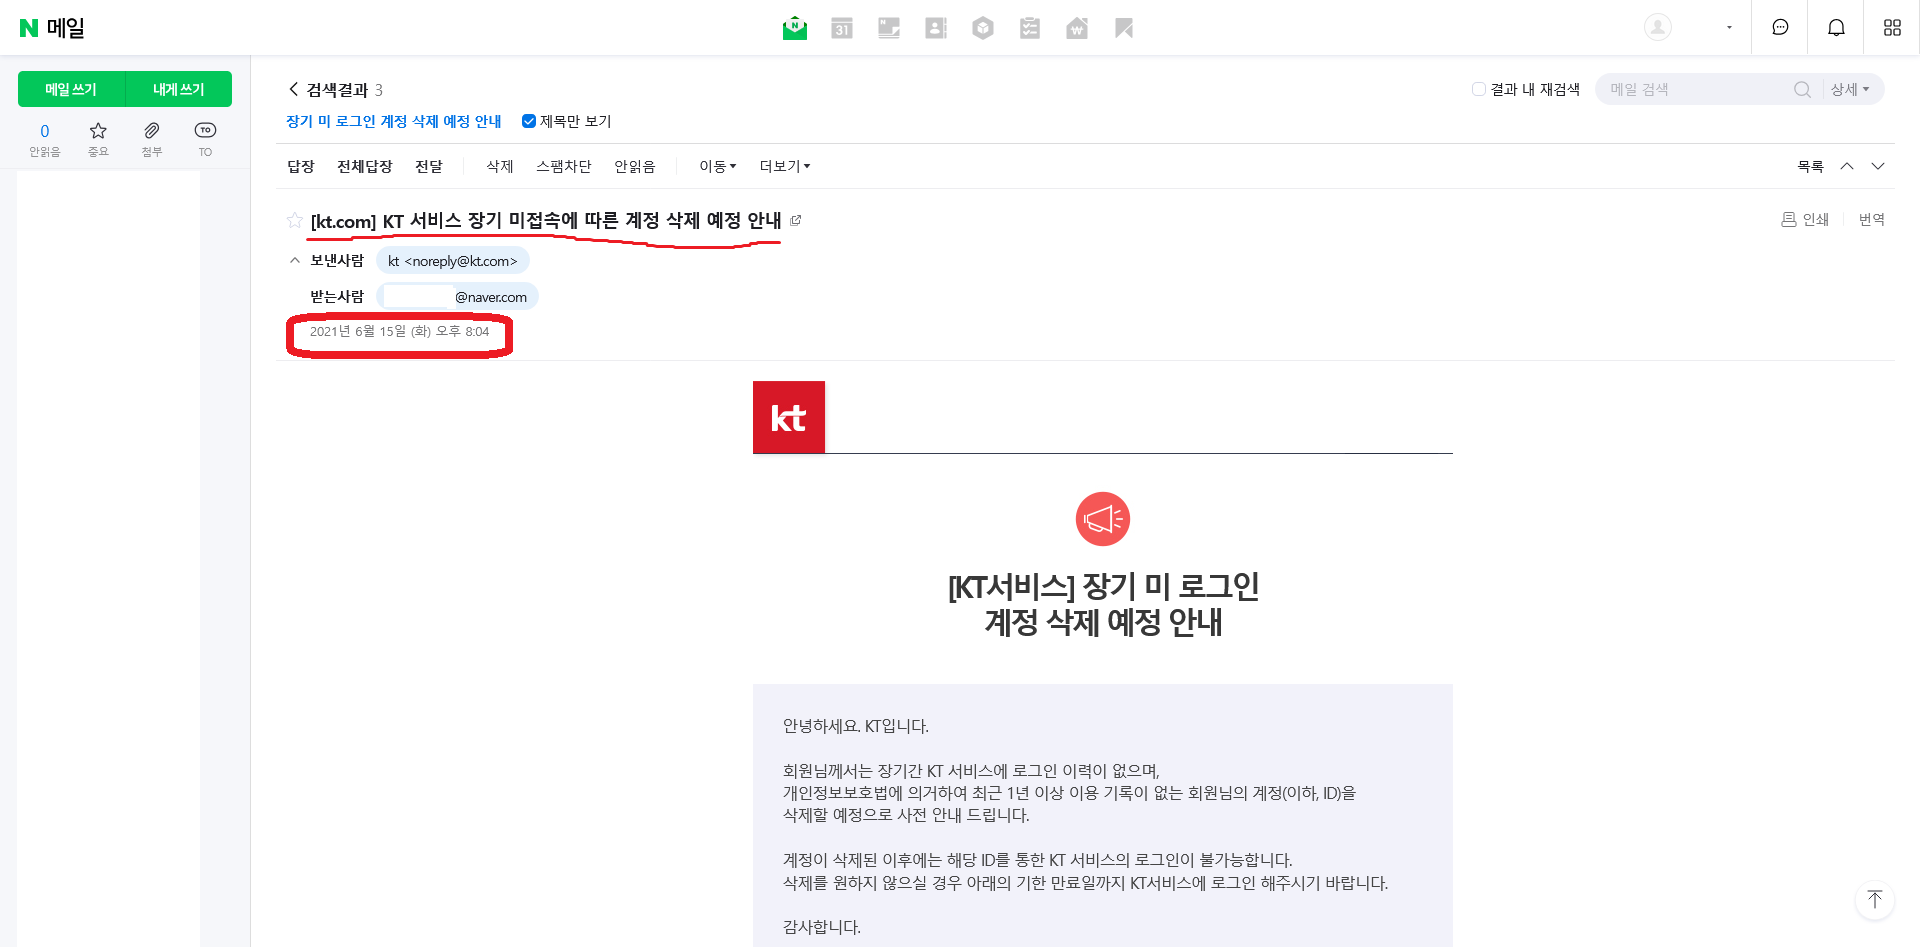This screenshot has width=1920, height=947.
Task: Click 삭제 to delete the mail
Action: point(500,166)
